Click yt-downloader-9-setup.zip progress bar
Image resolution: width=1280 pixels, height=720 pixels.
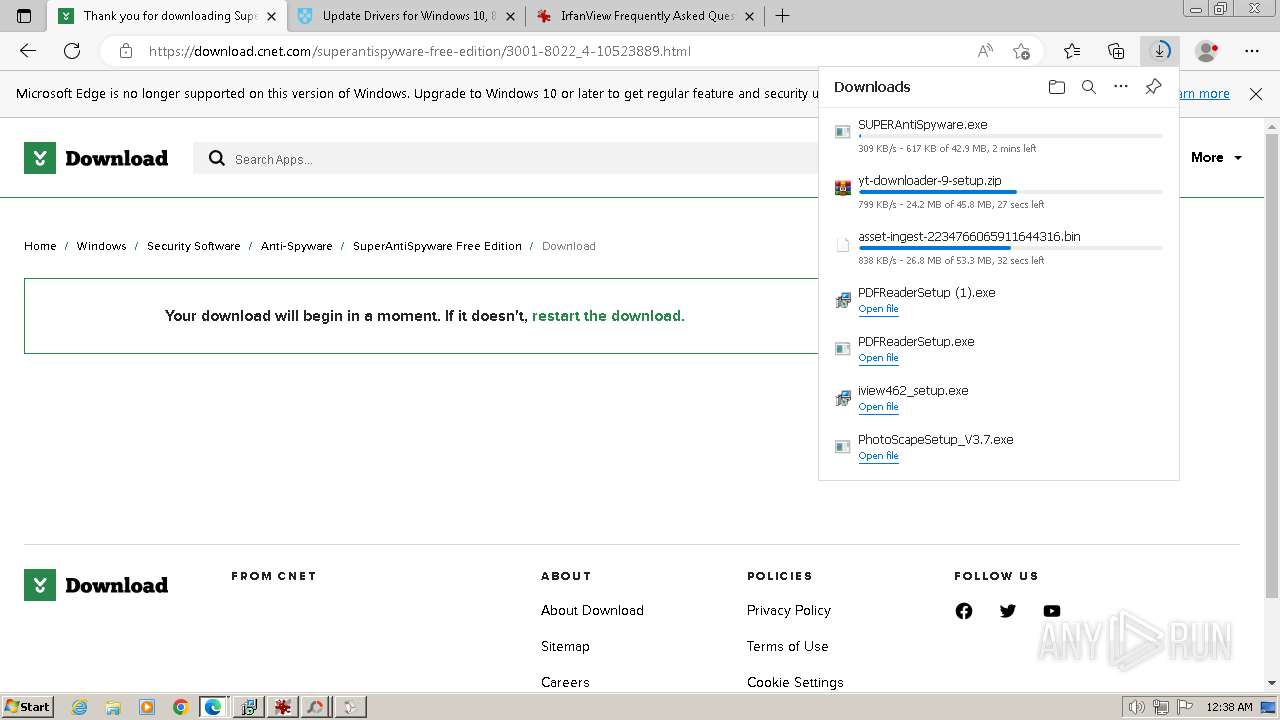click(1010, 192)
